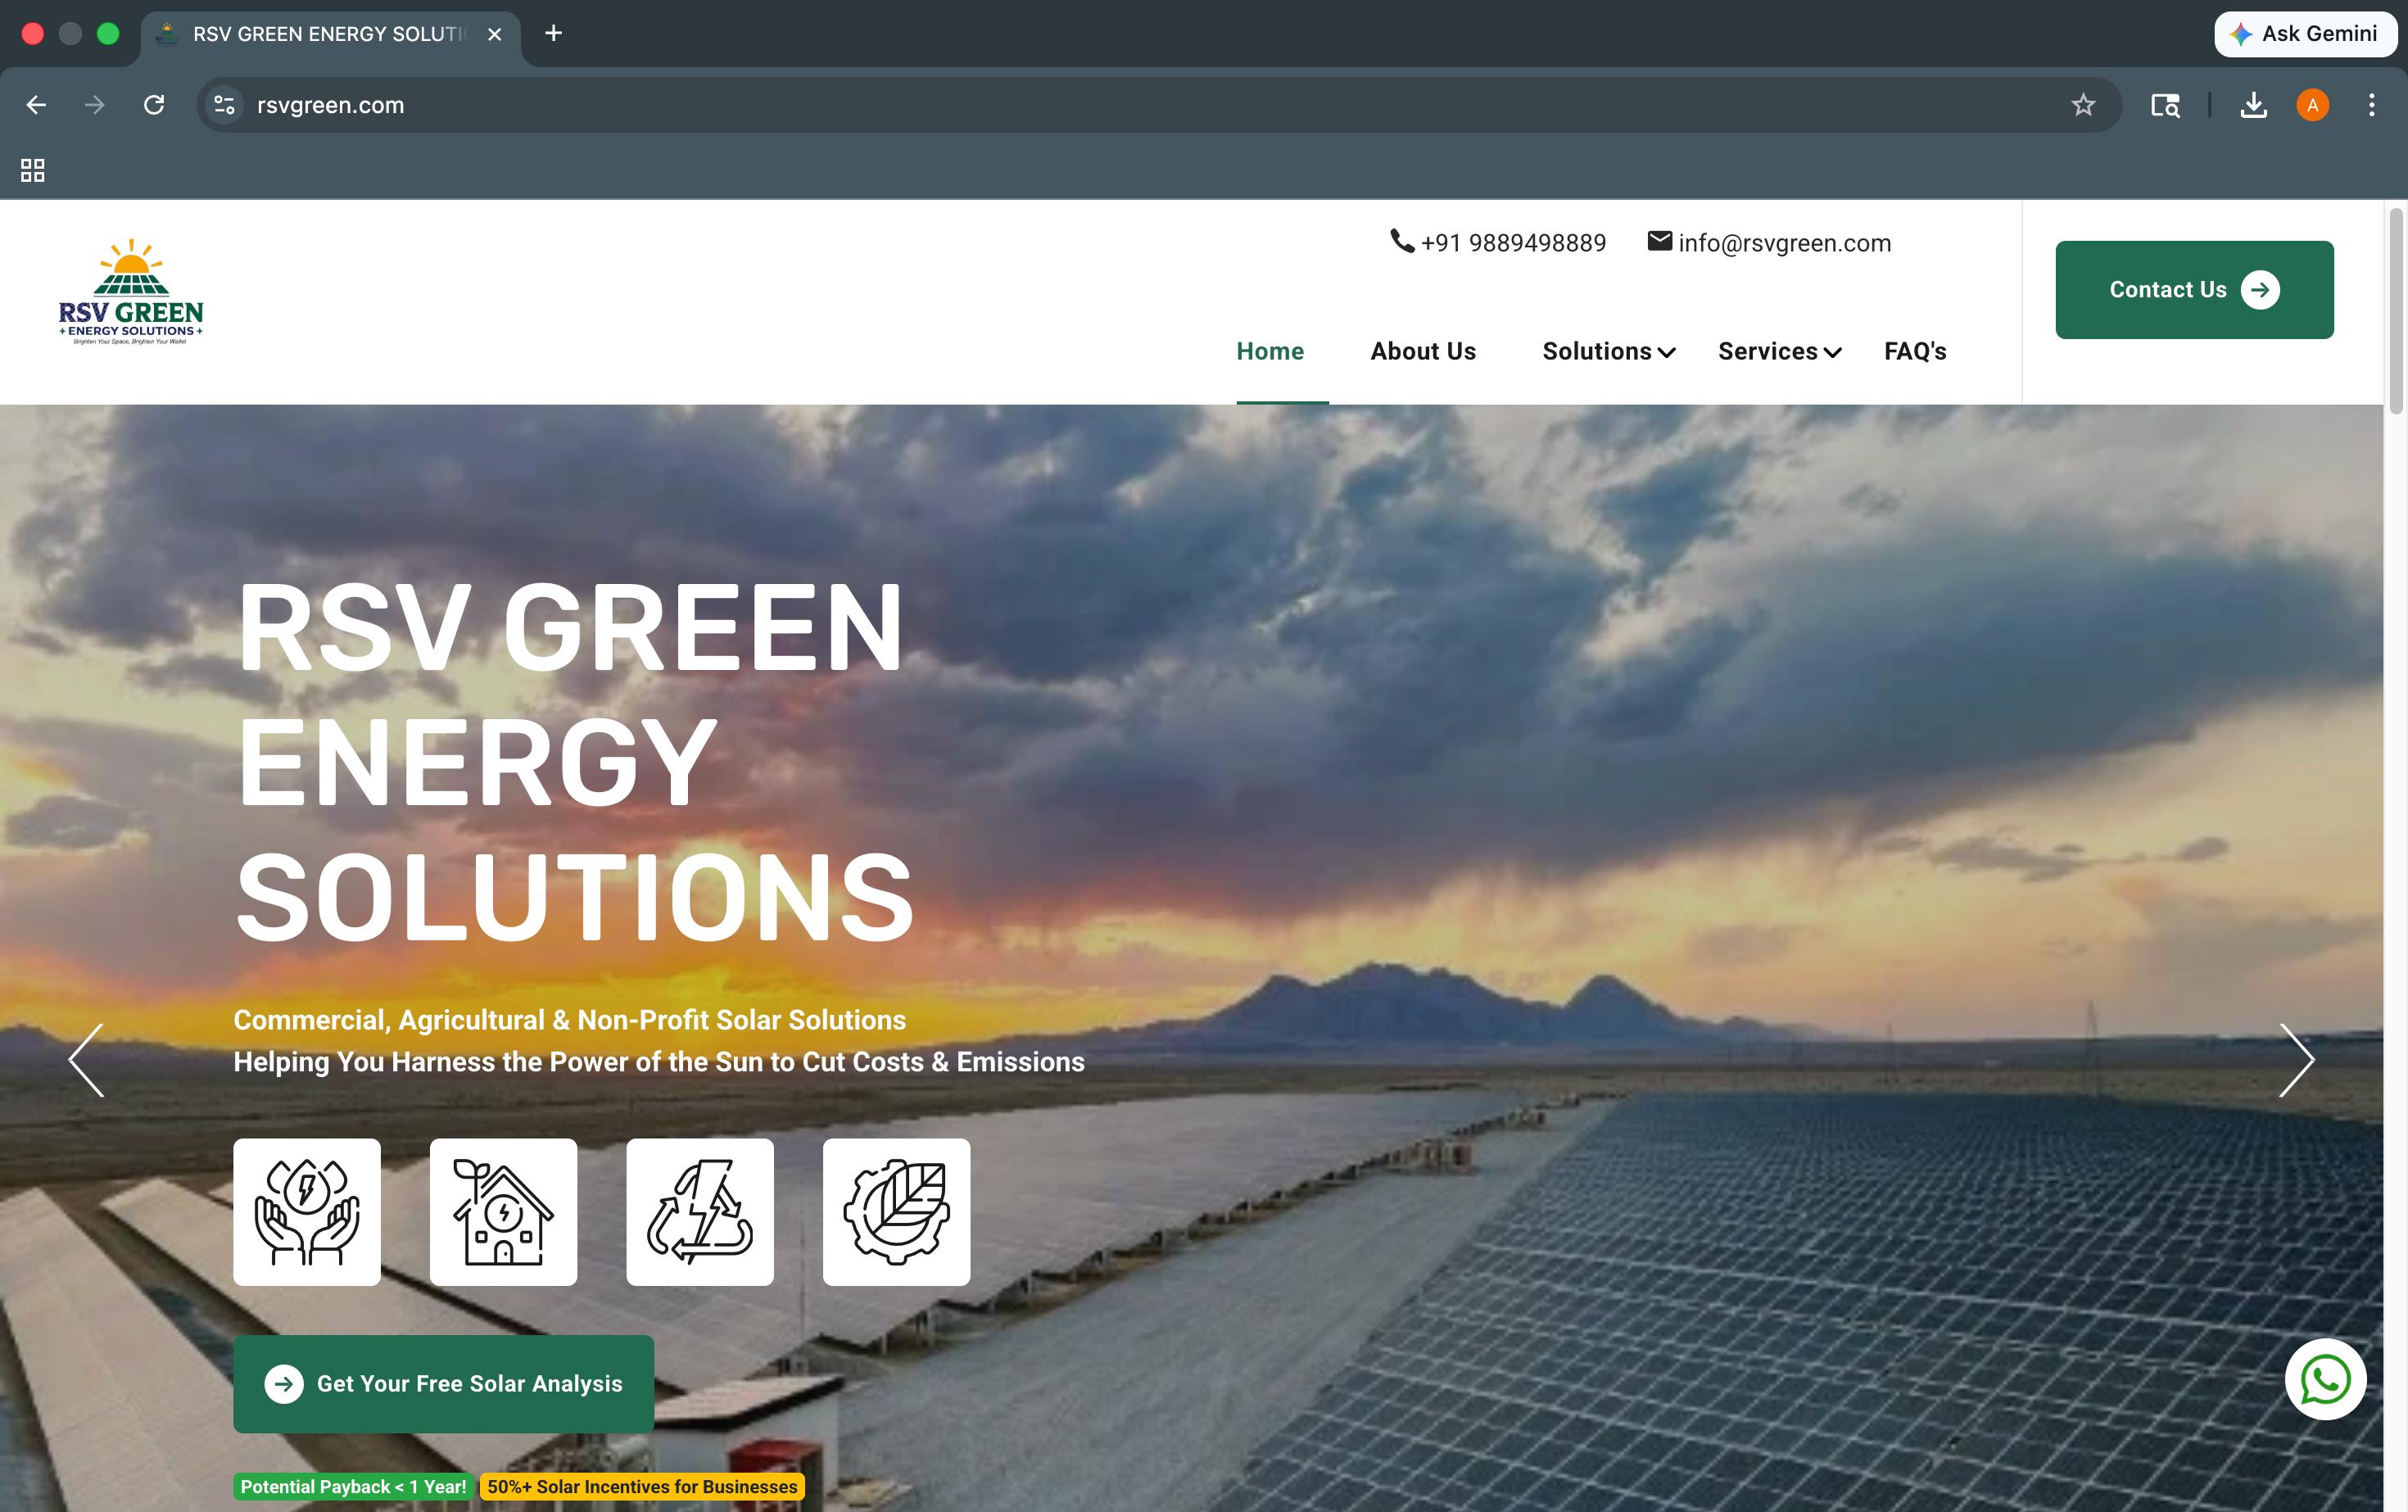Expand the Services dropdown menu
This screenshot has width=2408, height=1512.
[x=1779, y=351]
